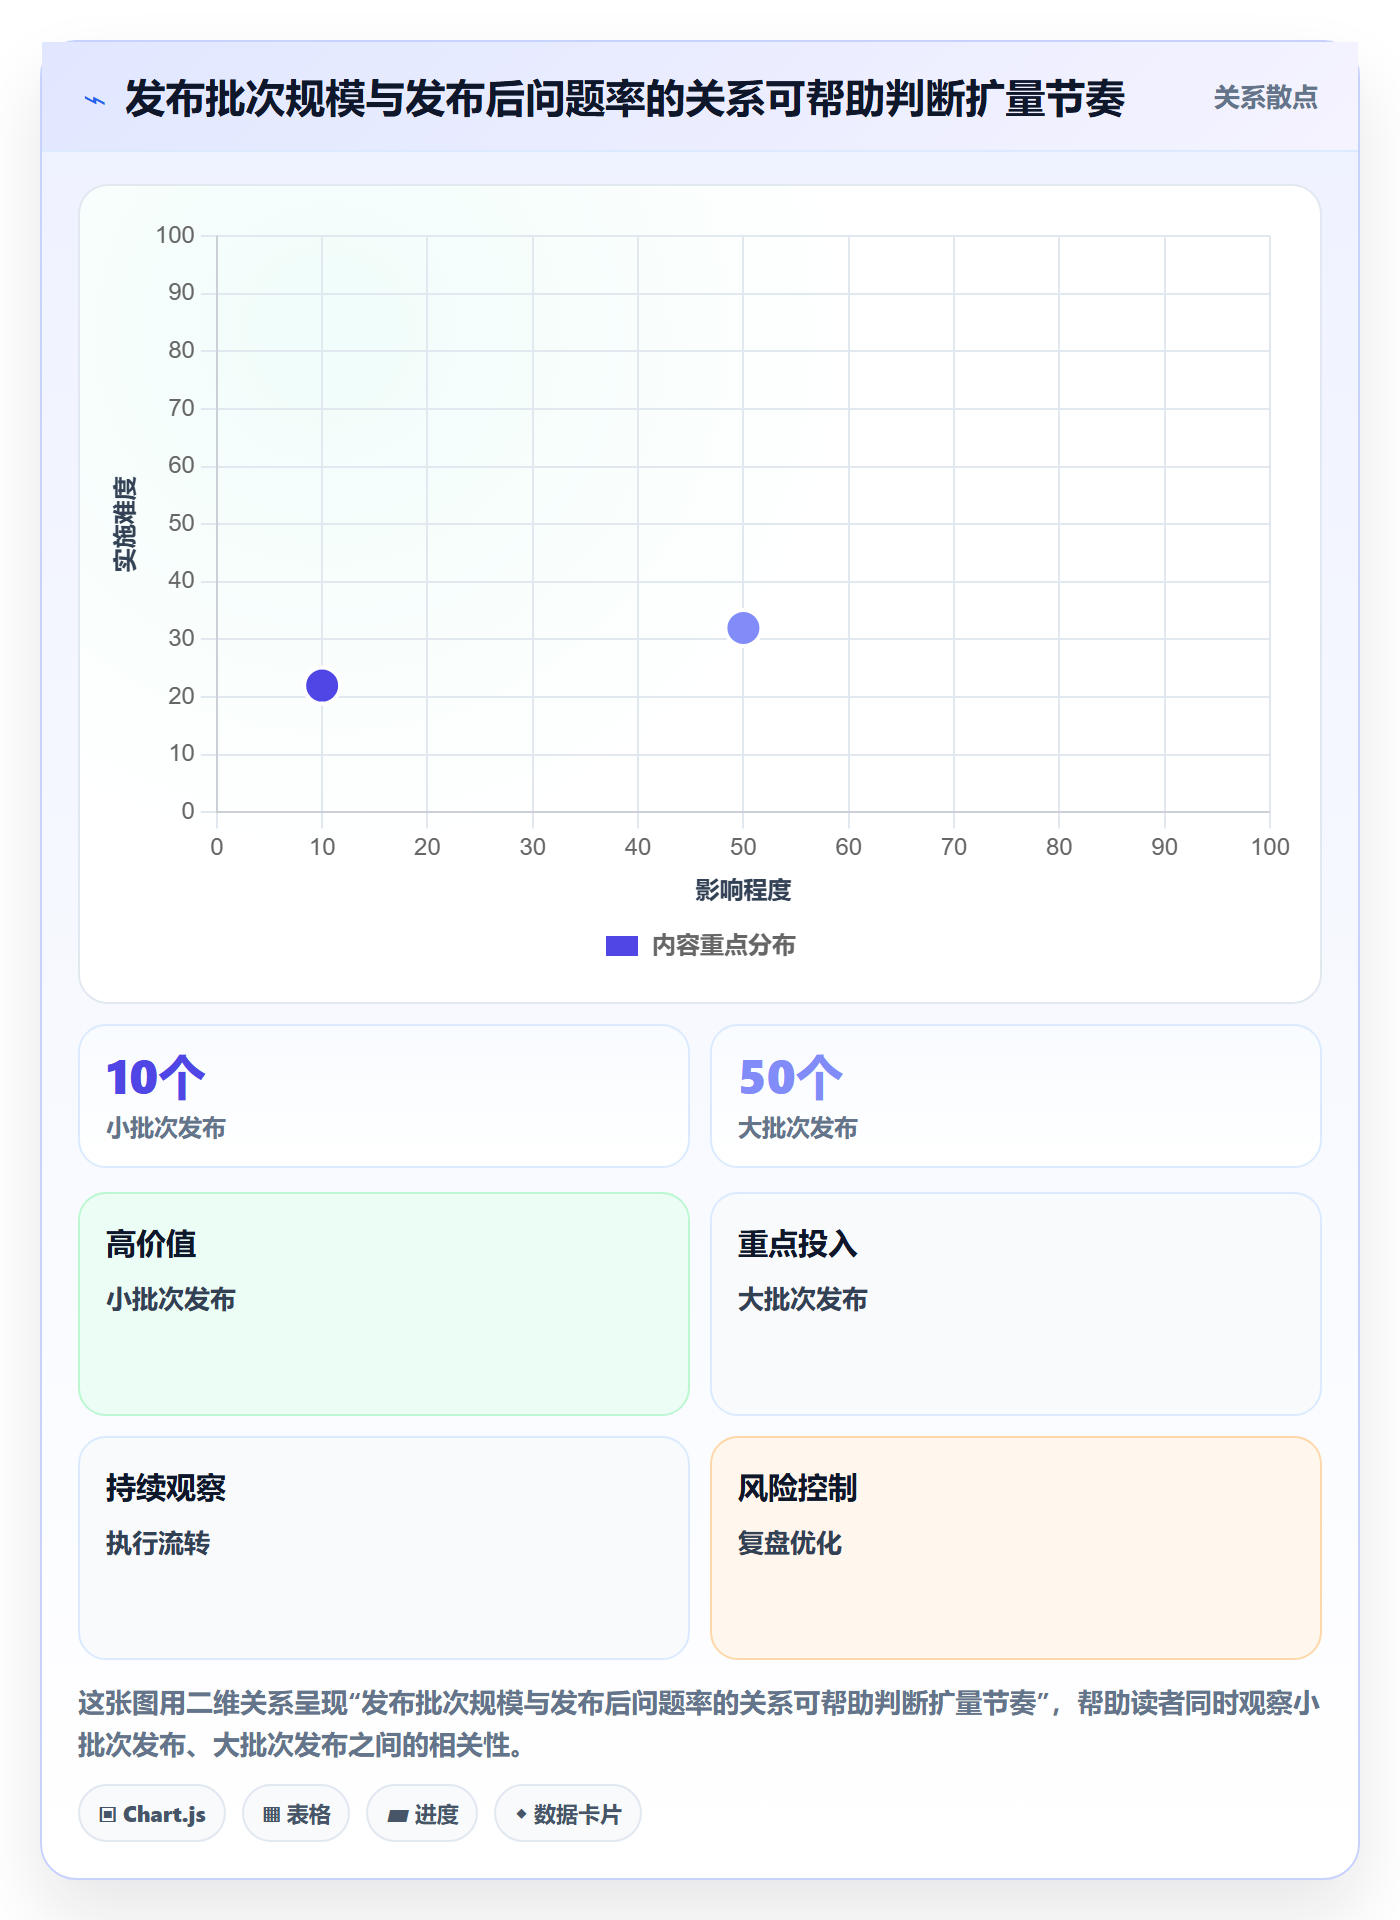The height and width of the screenshot is (1920, 1400).
Task: Select the 持续观察 quadrant card
Action: tap(384, 1548)
